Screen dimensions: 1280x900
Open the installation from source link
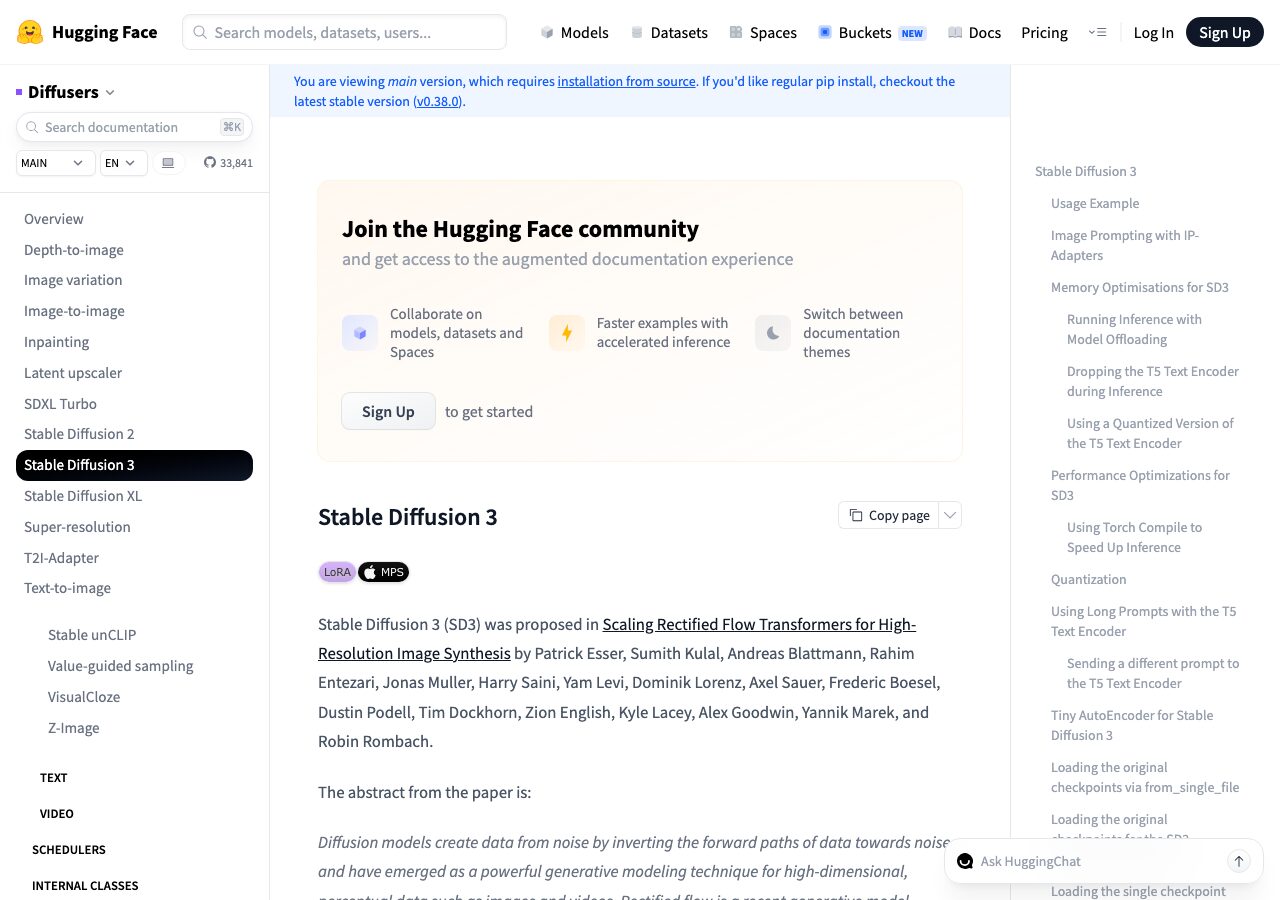627,81
